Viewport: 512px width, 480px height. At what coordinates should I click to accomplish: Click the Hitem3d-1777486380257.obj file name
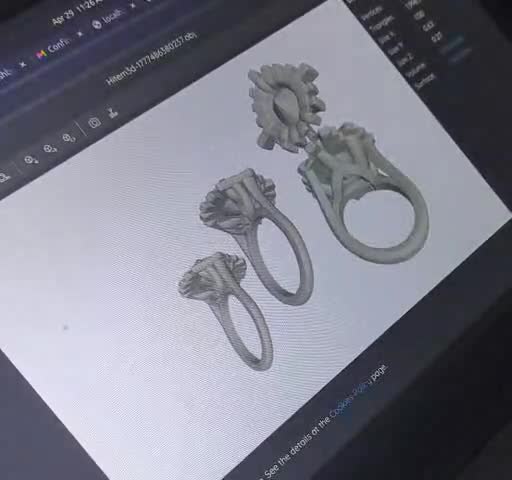[152, 59]
